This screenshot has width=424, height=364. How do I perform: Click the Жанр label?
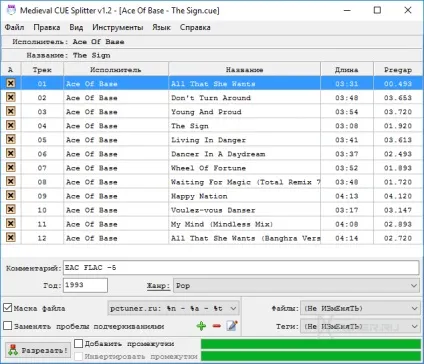pos(158,286)
